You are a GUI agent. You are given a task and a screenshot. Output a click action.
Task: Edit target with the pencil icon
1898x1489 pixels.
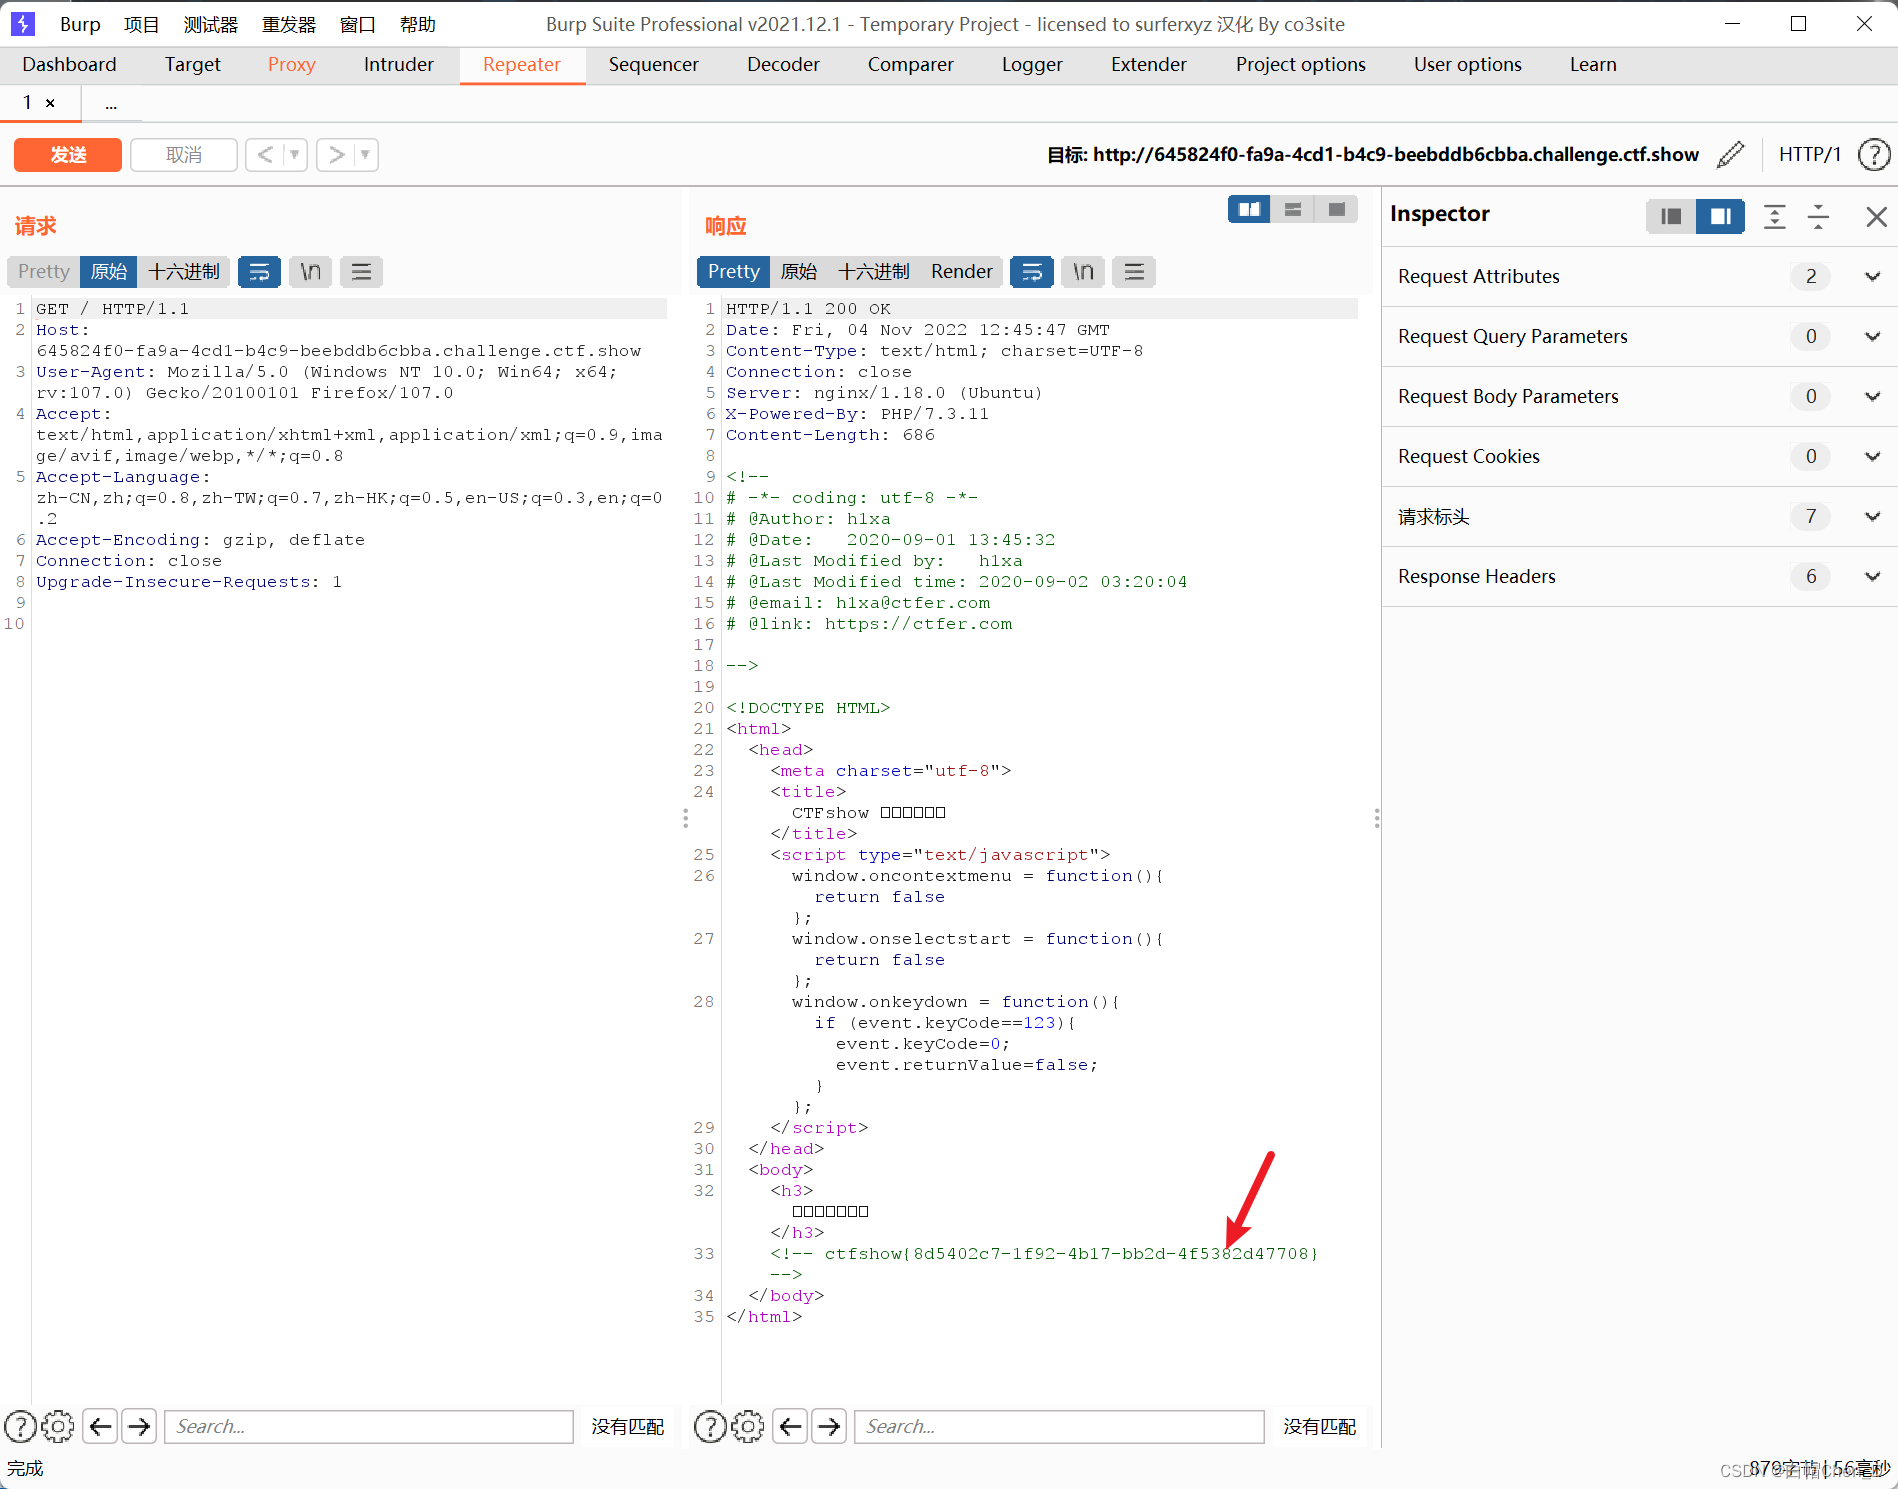tap(1730, 154)
